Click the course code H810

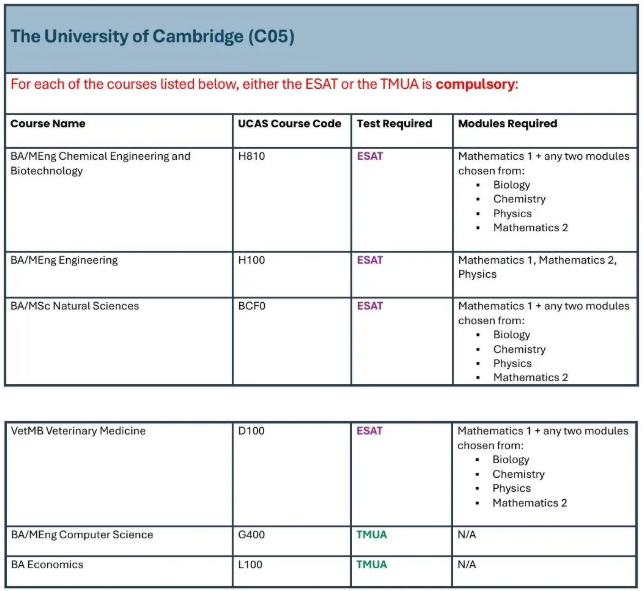pyautogui.click(x=251, y=156)
